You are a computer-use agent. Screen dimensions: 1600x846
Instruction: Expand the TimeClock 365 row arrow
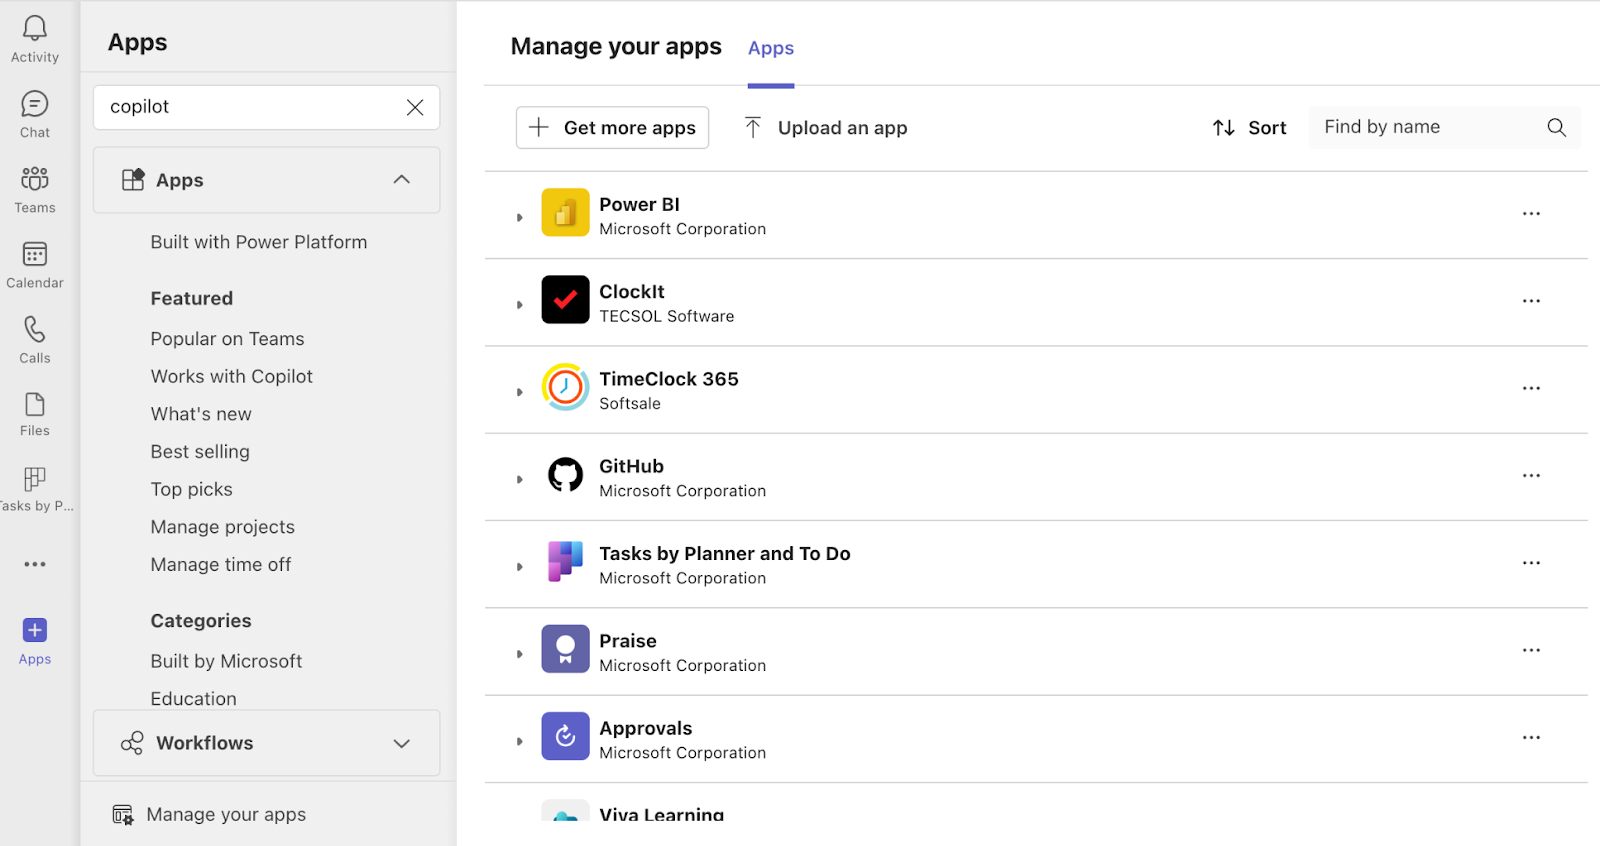519,392
